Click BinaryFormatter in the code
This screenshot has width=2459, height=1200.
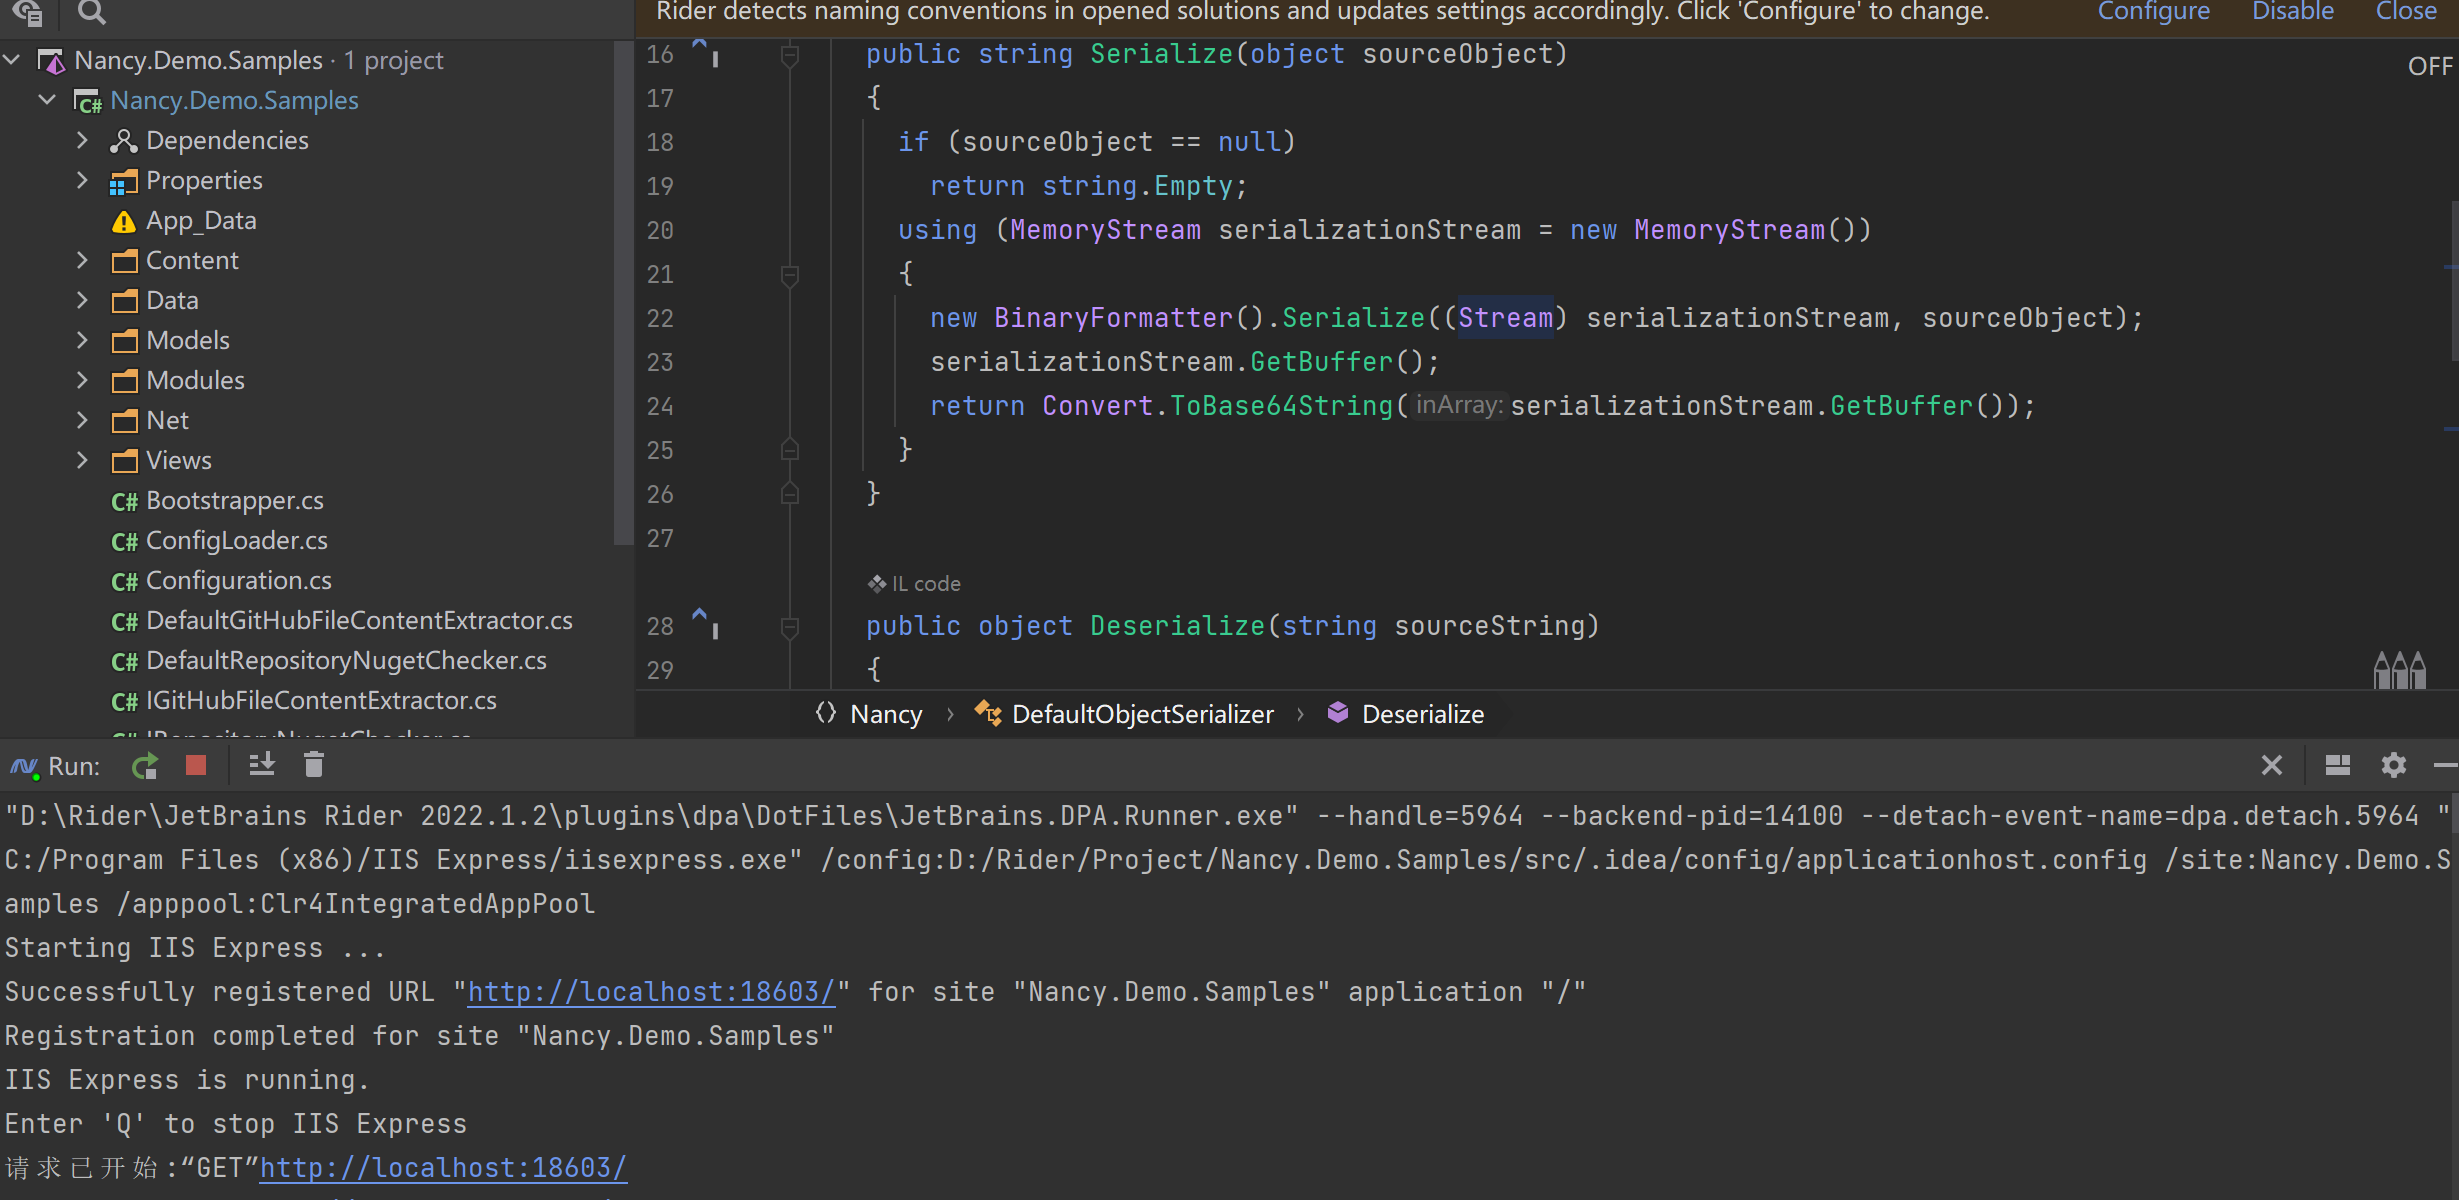tap(1113, 318)
